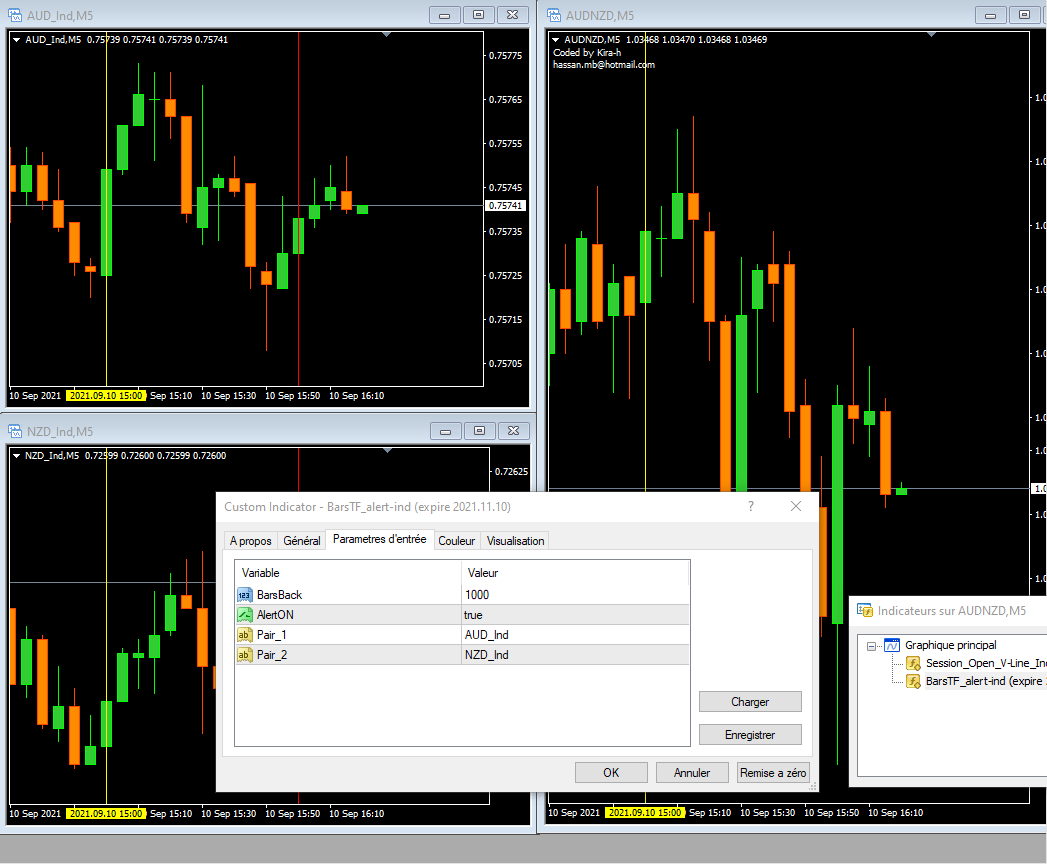Open the AUD_Ind,M5 chart header triangle menu
1047x864 pixels.
pos(17,39)
